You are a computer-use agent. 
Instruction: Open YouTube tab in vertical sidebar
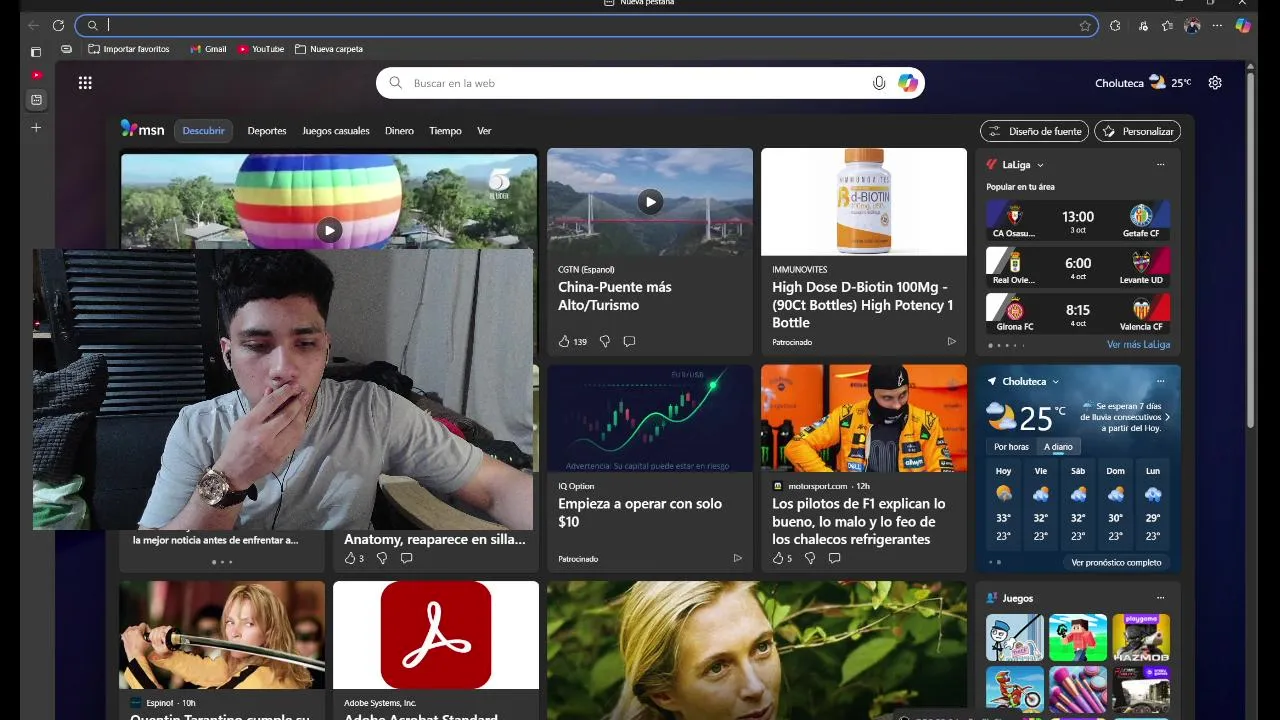click(36, 75)
